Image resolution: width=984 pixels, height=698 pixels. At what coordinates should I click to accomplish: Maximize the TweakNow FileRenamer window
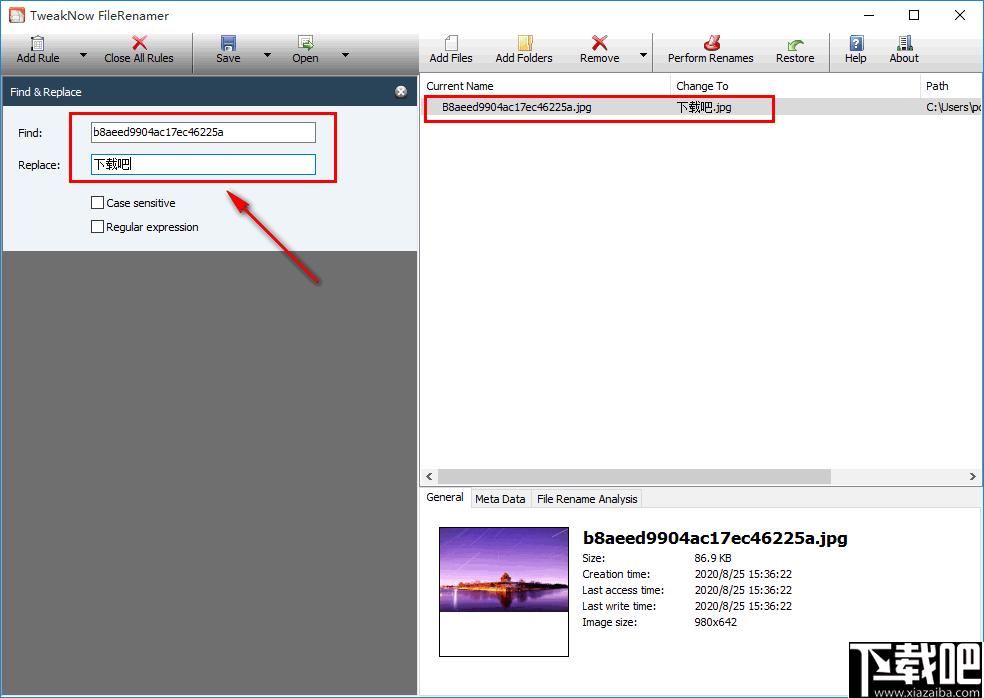pos(914,15)
